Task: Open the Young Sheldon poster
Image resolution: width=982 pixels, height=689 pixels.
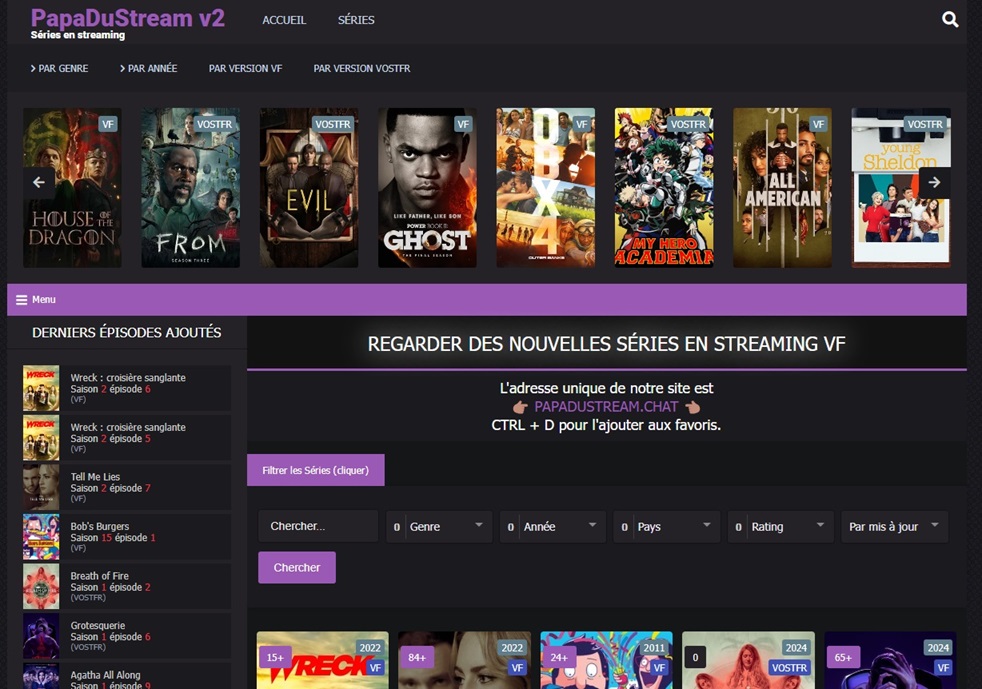Action: [901, 188]
